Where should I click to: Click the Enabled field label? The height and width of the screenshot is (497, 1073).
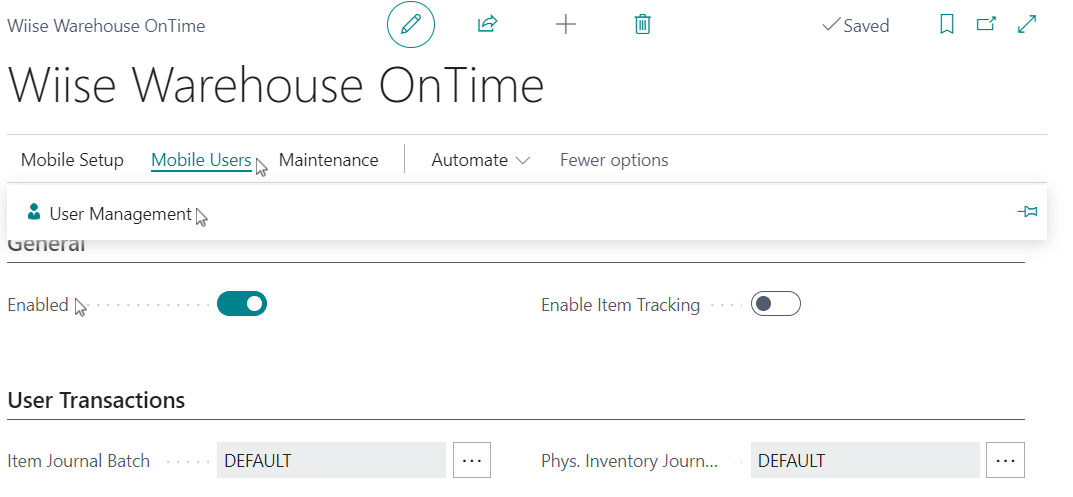pyautogui.click(x=38, y=305)
